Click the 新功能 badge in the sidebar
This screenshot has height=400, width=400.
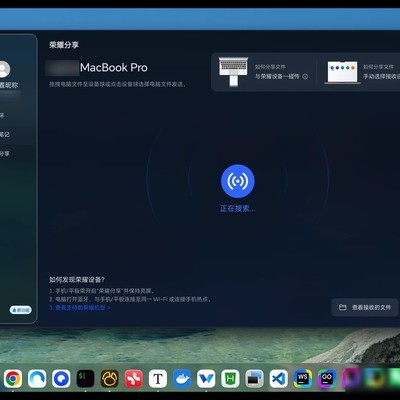21,310
